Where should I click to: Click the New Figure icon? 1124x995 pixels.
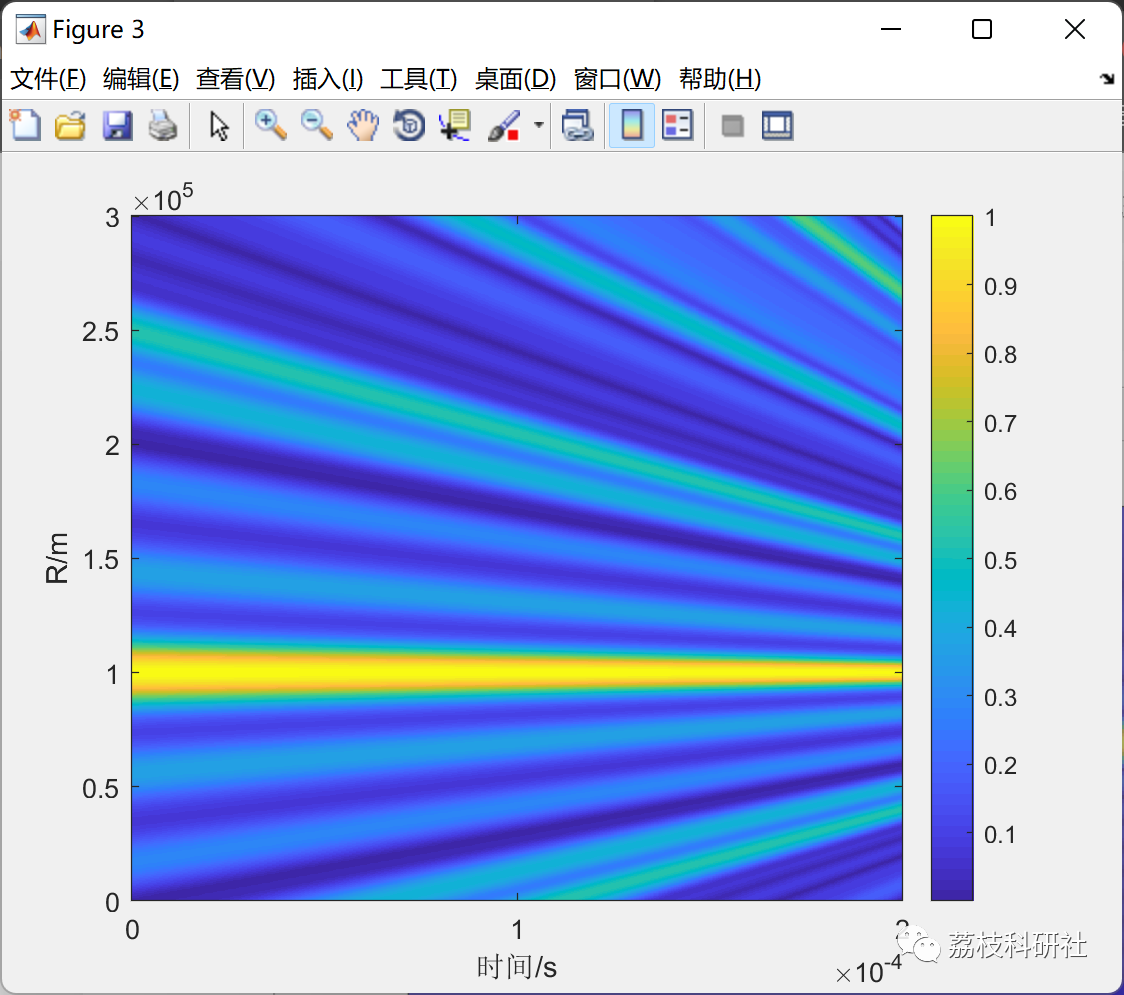[25, 125]
